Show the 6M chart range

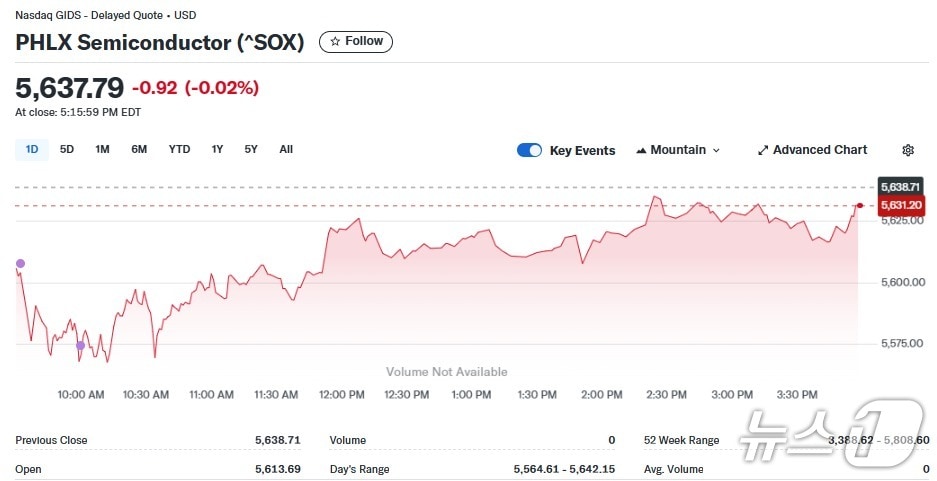tap(139, 150)
